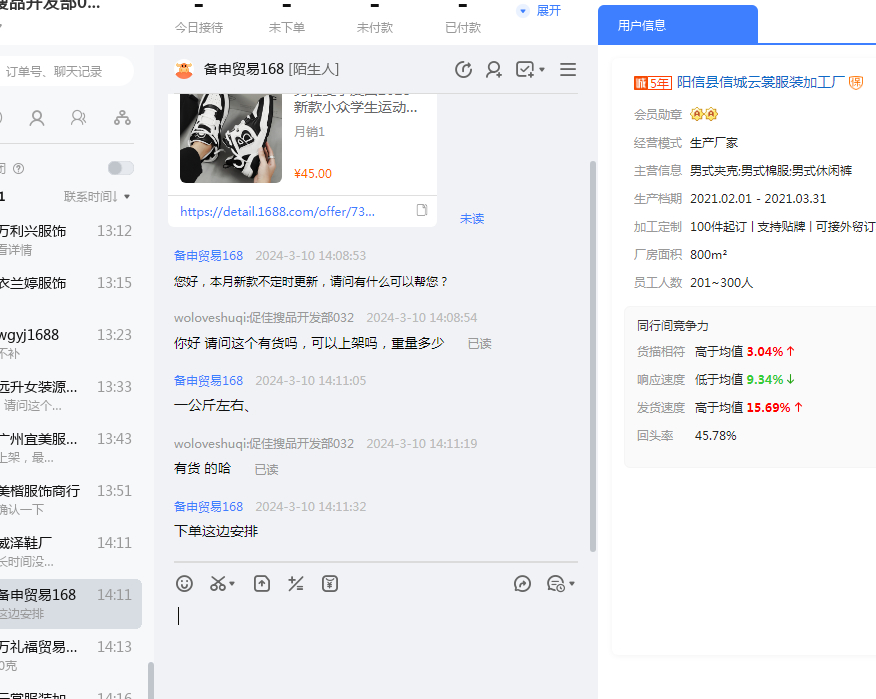Switch to the 用户信息 tab
The image size is (876, 699).
click(642, 25)
